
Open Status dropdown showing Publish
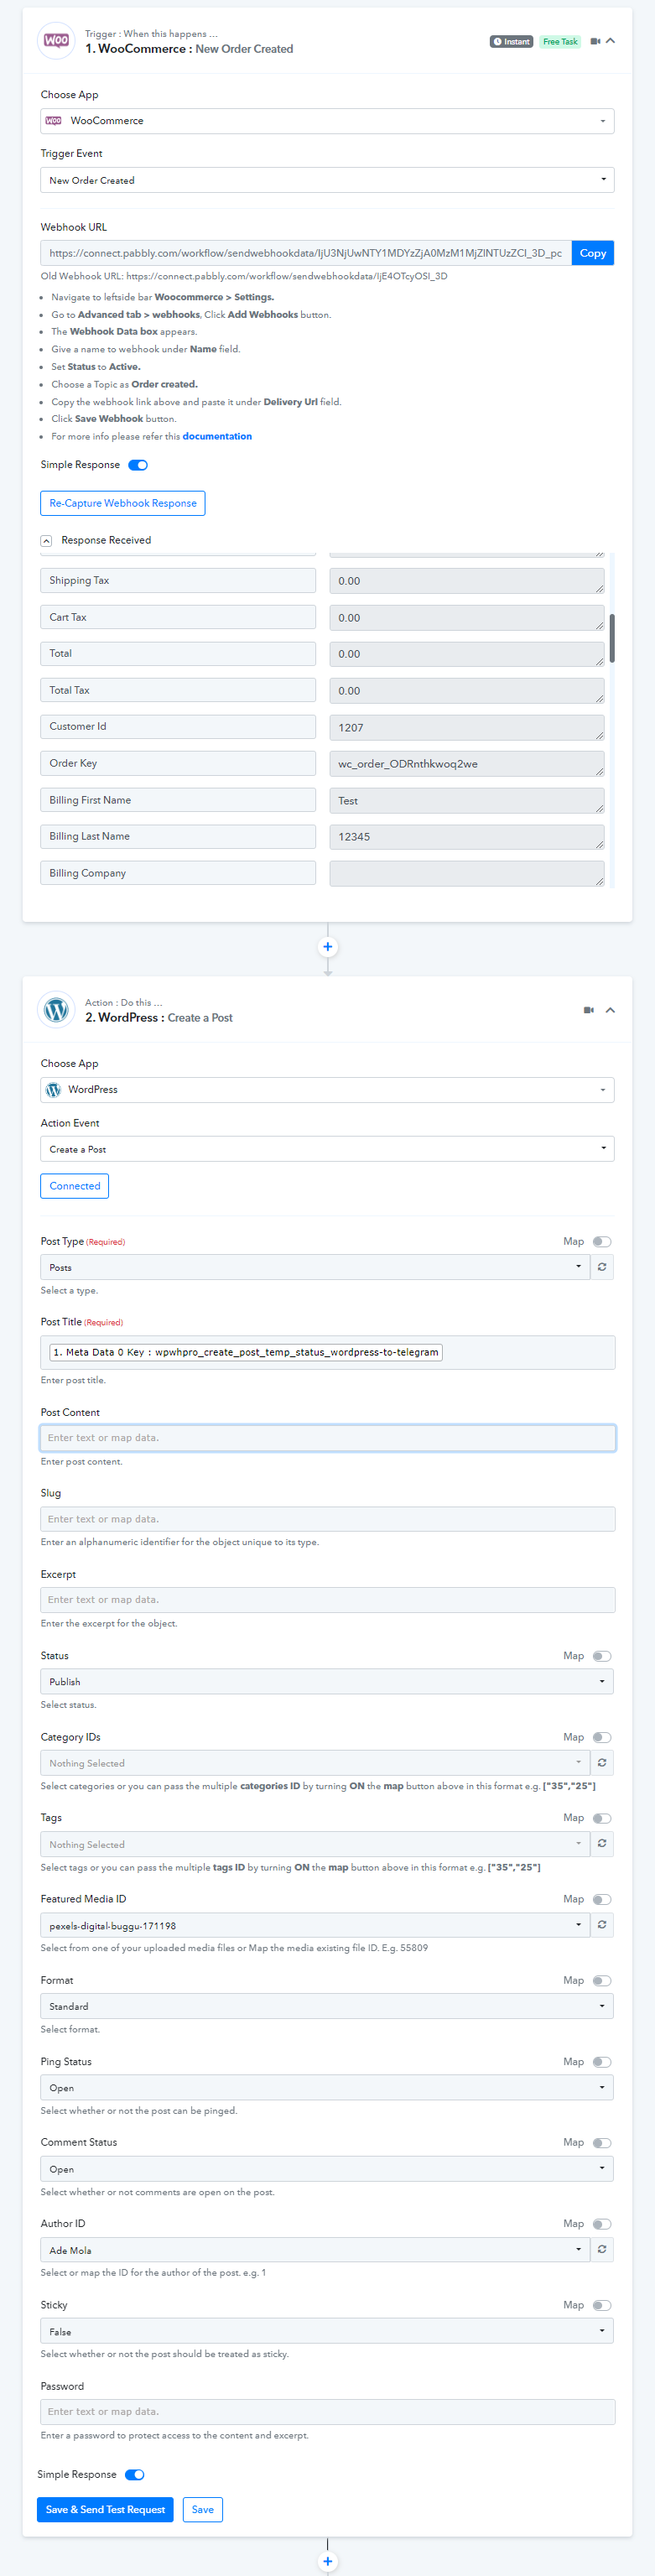click(327, 1682)
